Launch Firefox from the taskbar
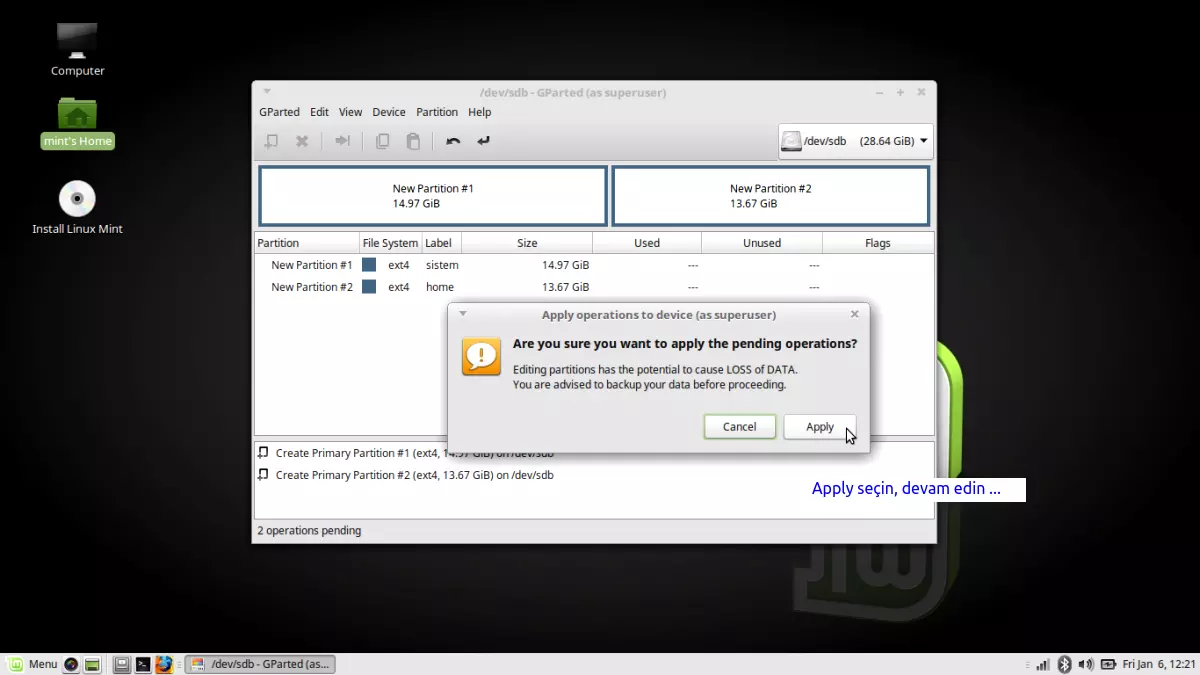The height and width of the screenshot is (675, 1200). pos(164,663)
